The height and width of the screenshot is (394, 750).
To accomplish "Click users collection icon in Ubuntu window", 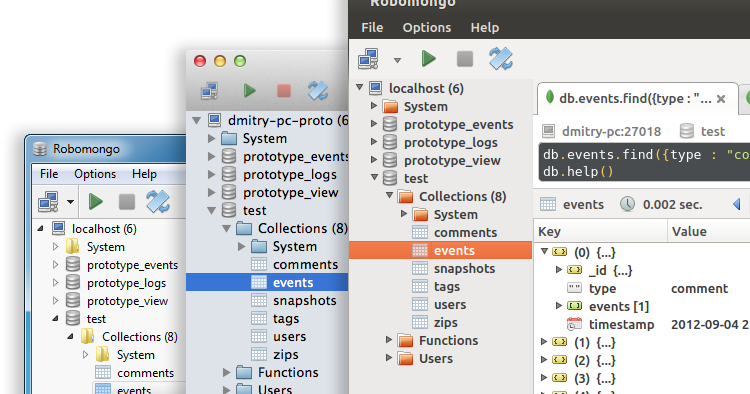I will click(420, 305).
